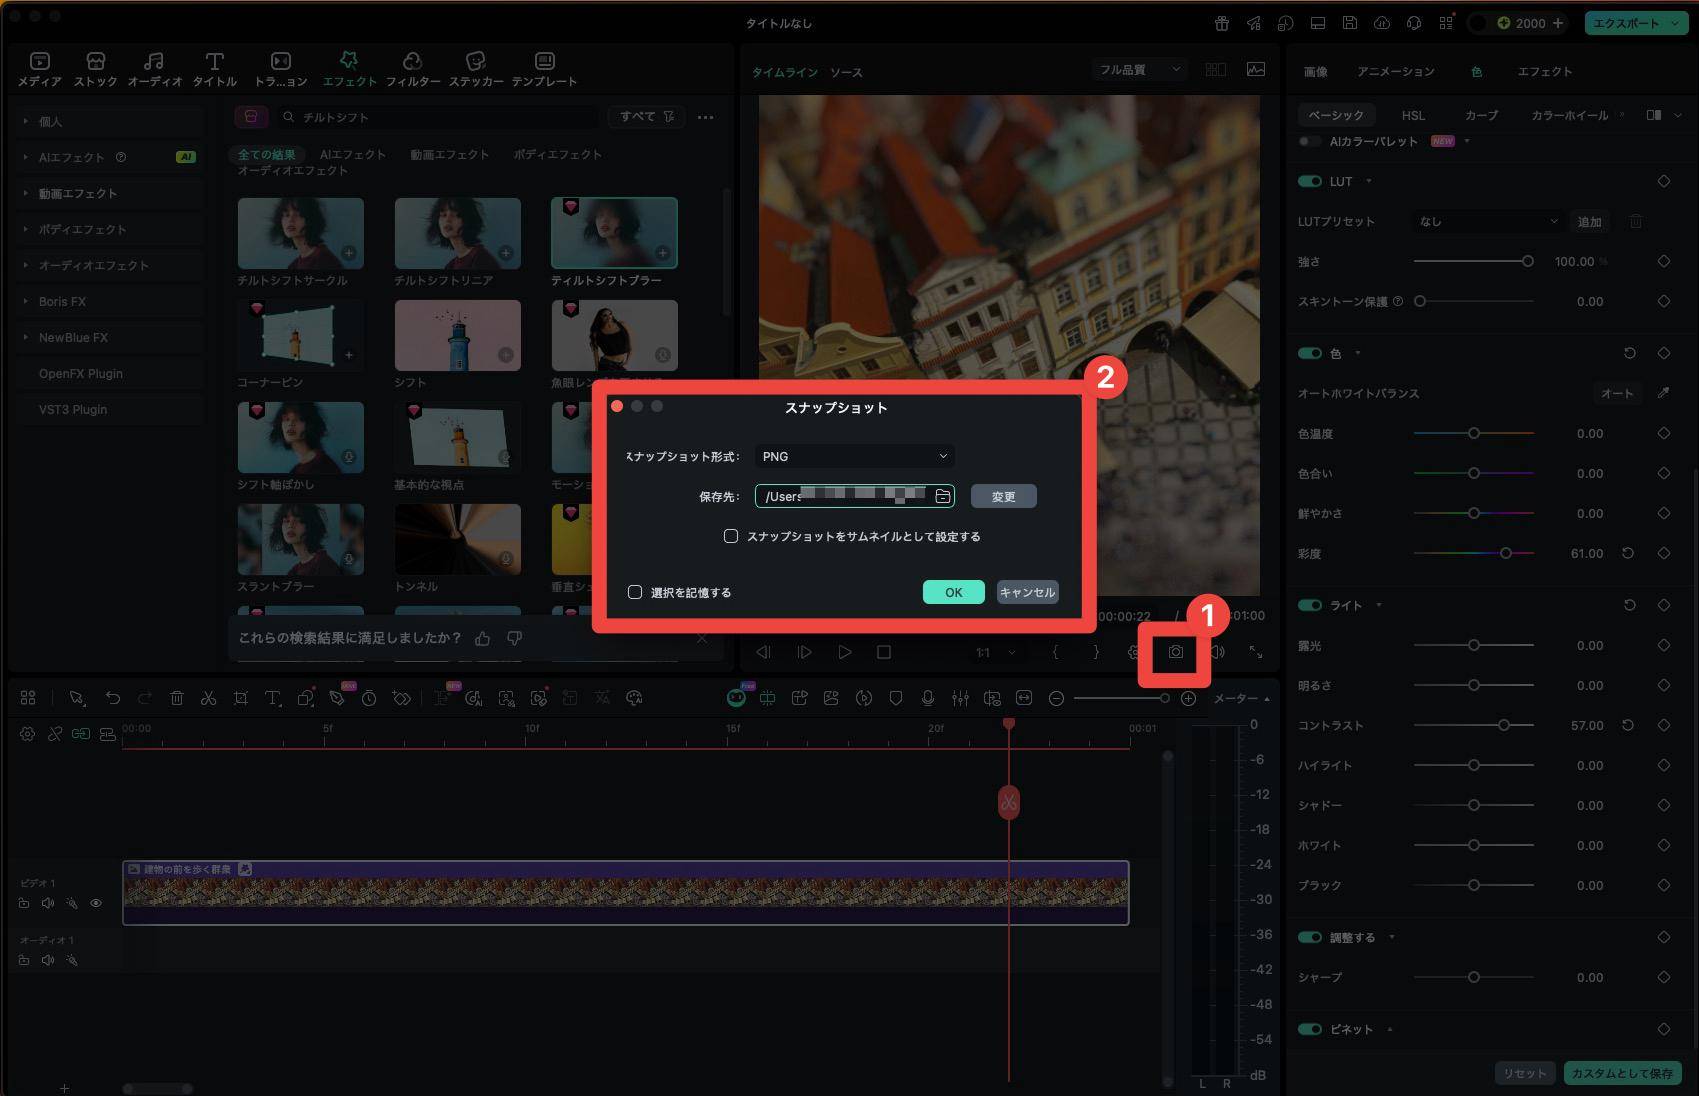Click the LUT 強さ strength slider handle
Viewport: 1699px width, 1096px height.
click(x=1527, y=261)
